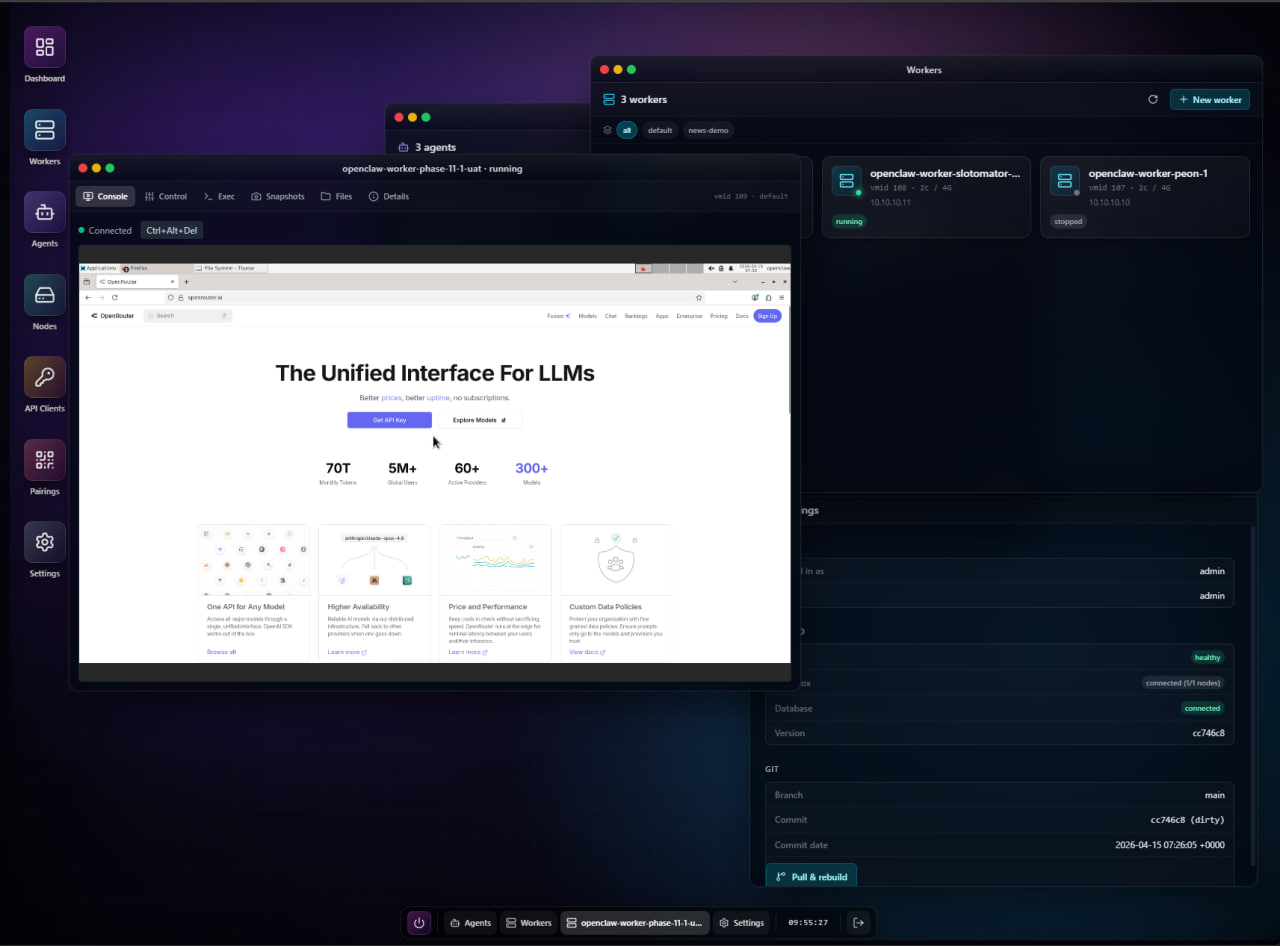Open the Pairings QR code icon

[45, 460]
